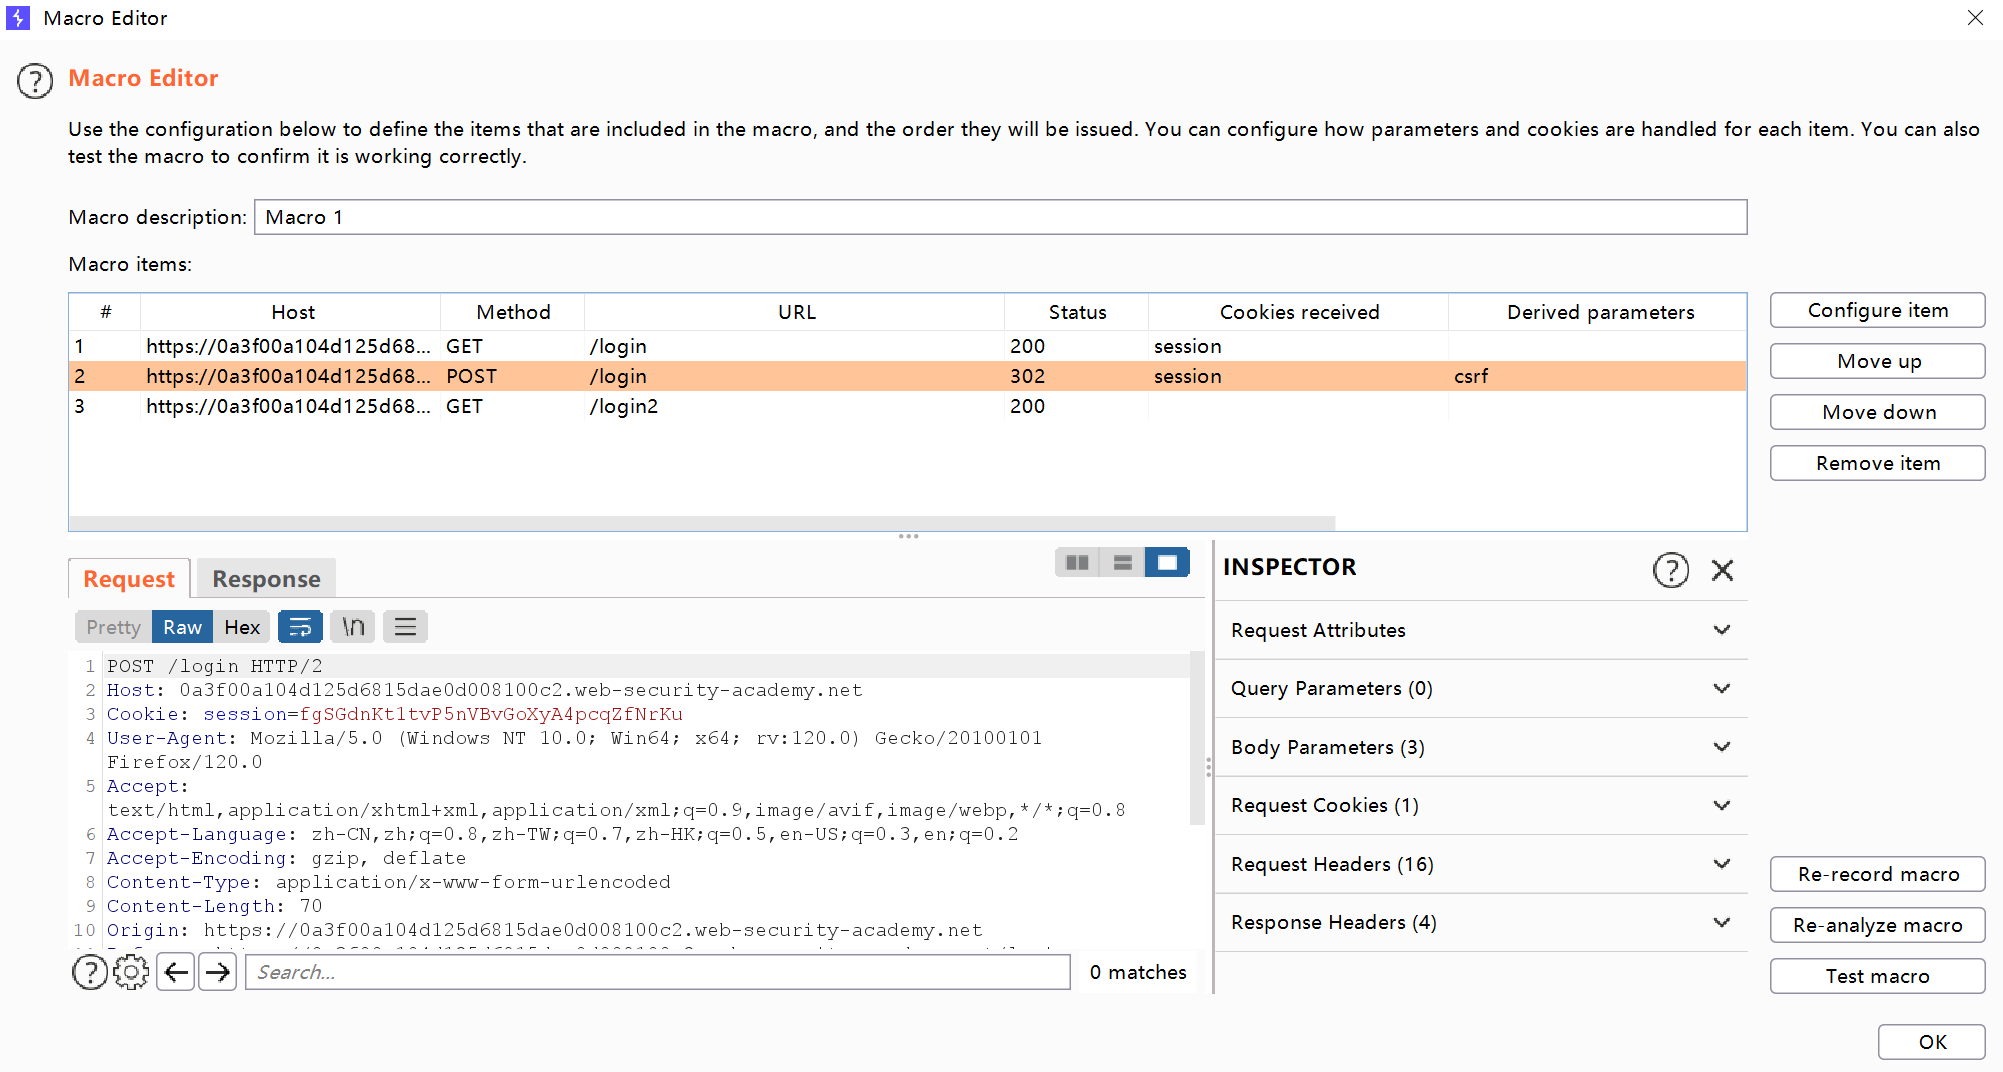Expand Request Attributes section
Image resolution: width=2003 pixels, height=1072 pixels.
point(1481,630)
